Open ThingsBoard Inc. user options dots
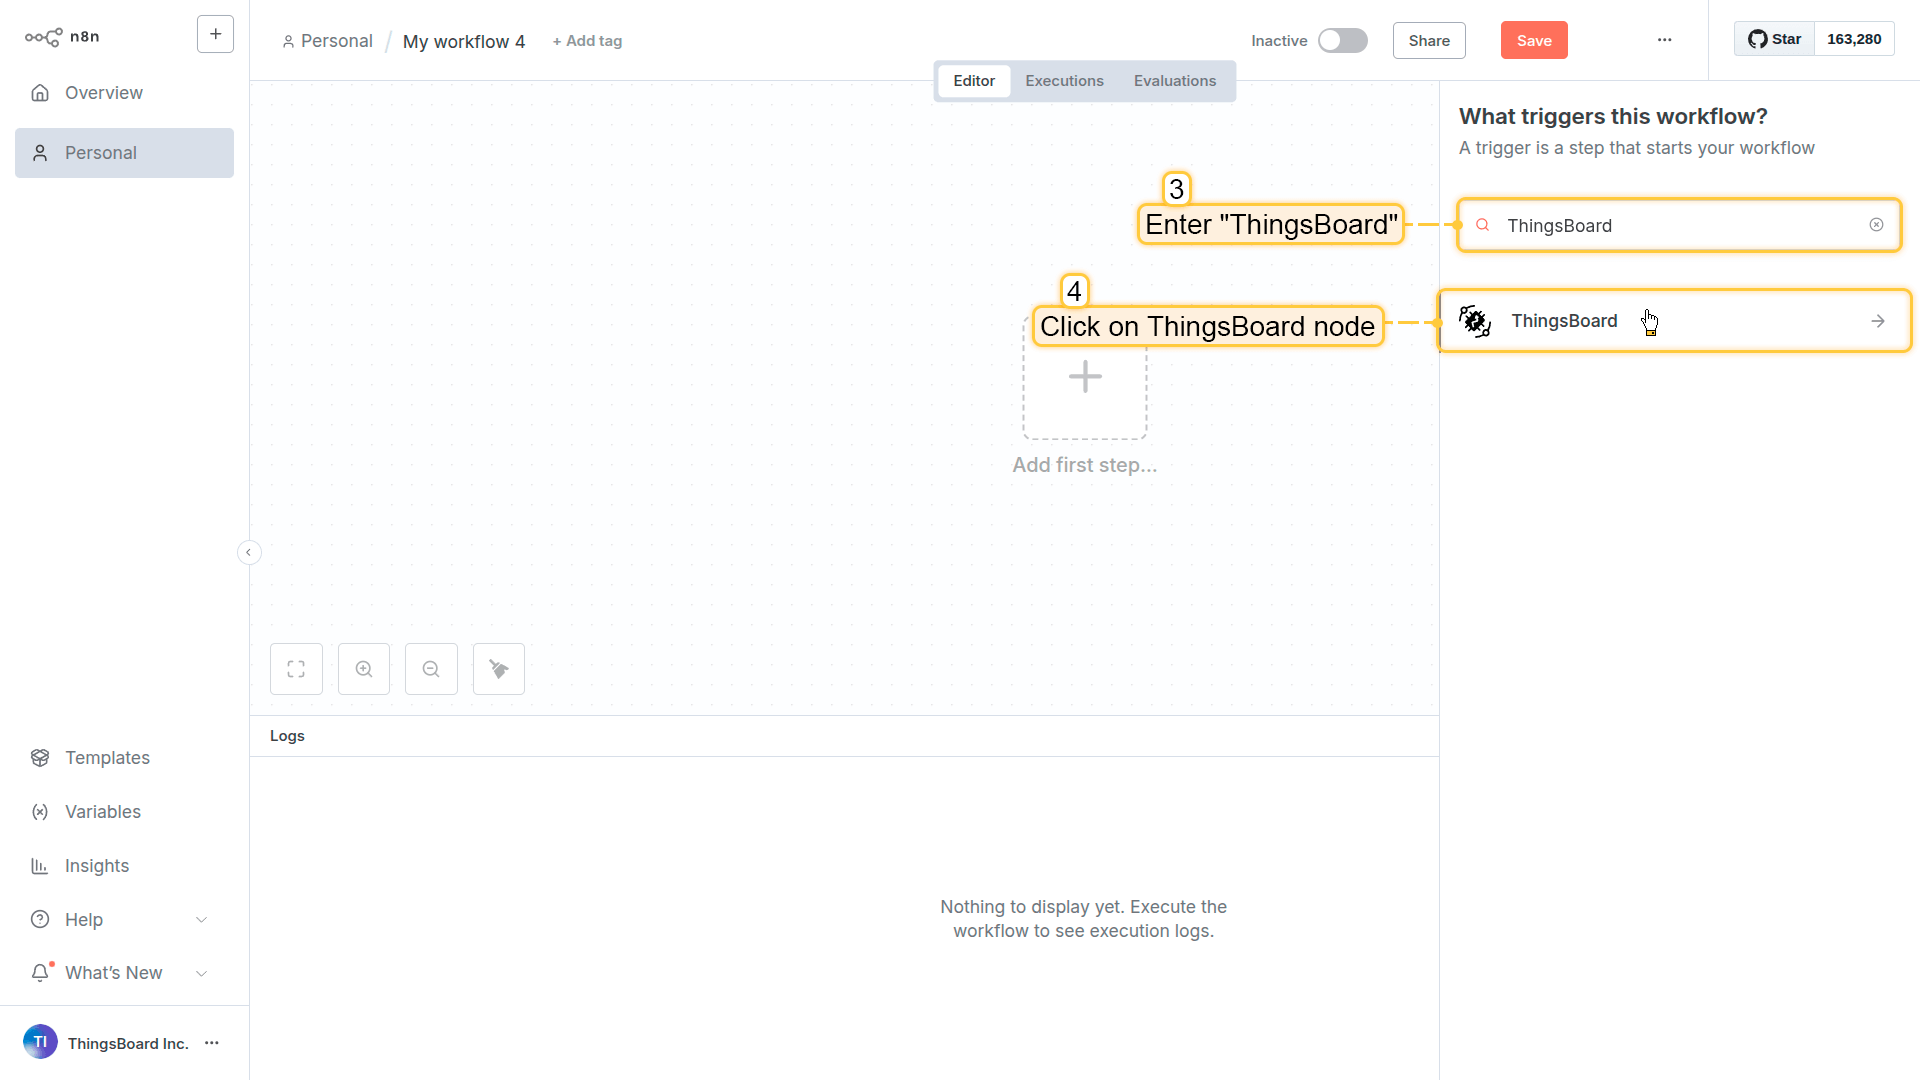1920x1080 pixels. pyautogui.click(x=212, y=1043)
